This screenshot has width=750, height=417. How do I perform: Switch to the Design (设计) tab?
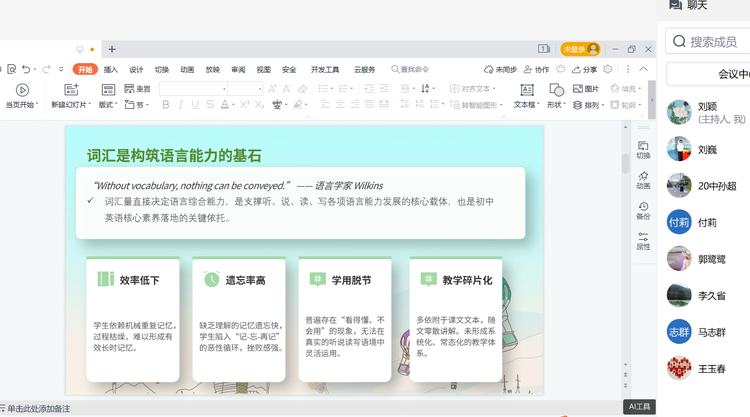coord(136,69)
